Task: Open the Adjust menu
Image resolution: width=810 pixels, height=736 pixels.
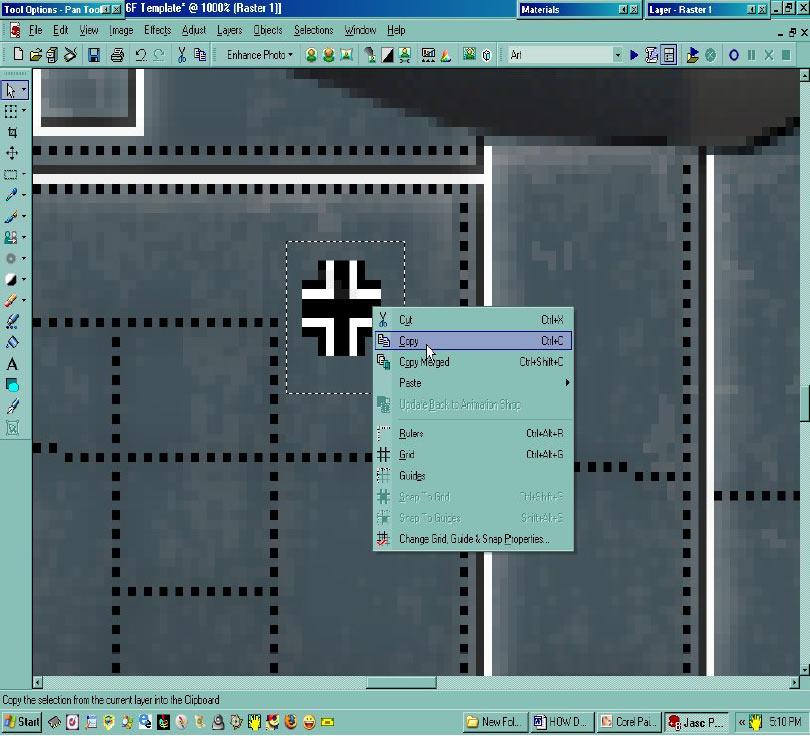Action: click(x=194, y=30)
